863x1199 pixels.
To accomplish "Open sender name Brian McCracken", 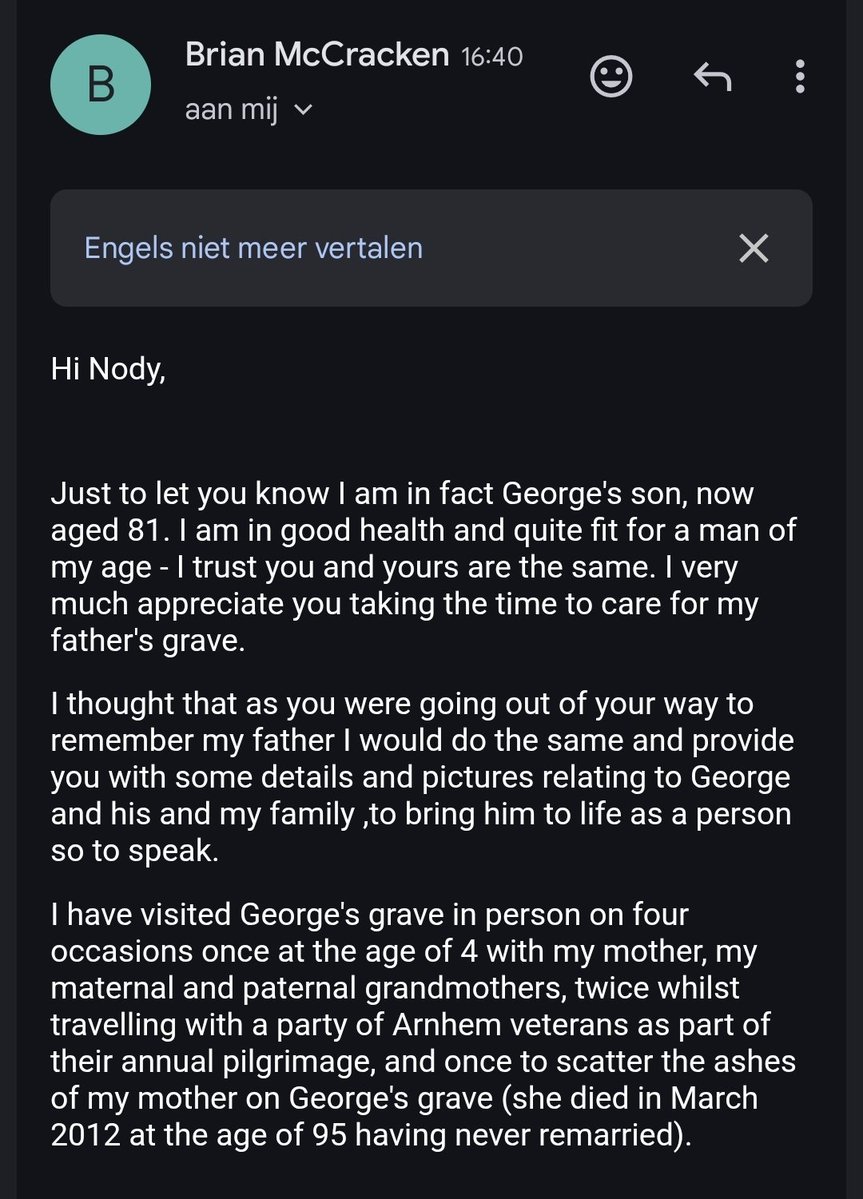I will [316, 54].
